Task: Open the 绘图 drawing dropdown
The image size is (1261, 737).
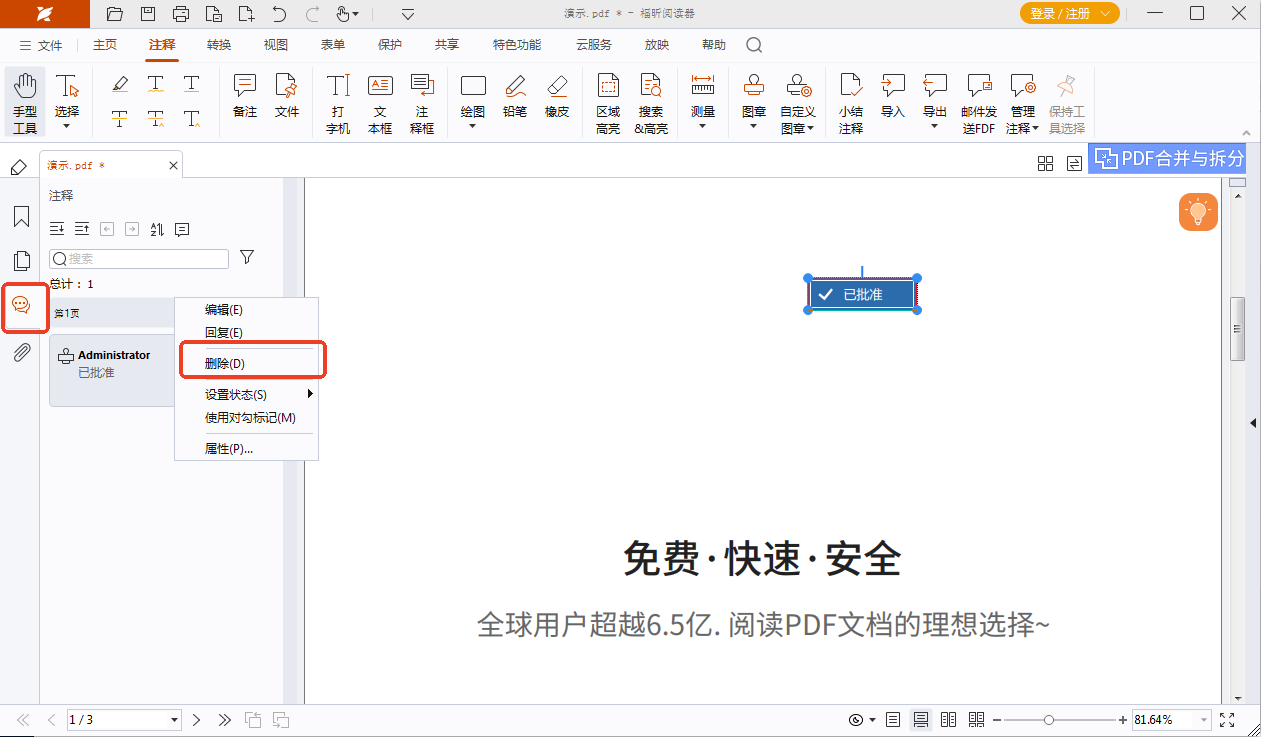Action: click(x=473, y=103)
